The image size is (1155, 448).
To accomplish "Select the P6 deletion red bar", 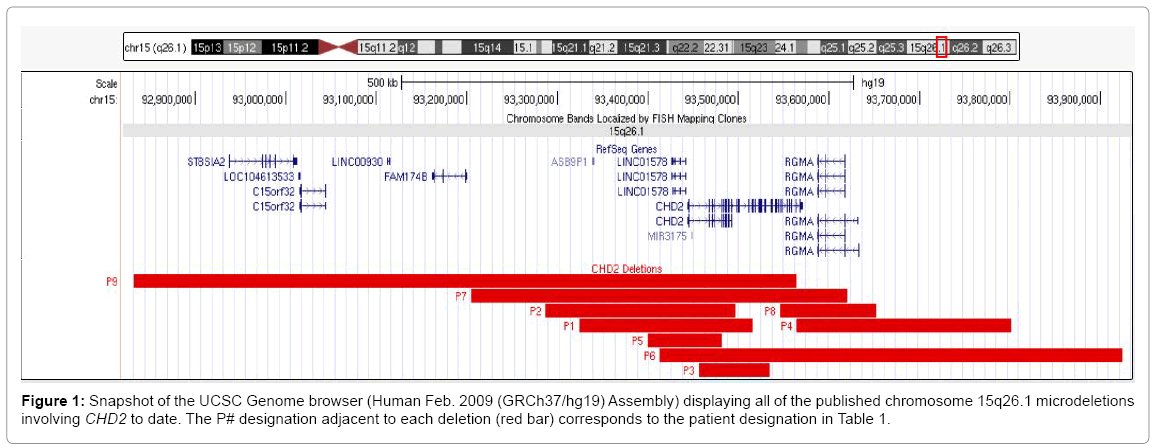I will coord(890,355).
